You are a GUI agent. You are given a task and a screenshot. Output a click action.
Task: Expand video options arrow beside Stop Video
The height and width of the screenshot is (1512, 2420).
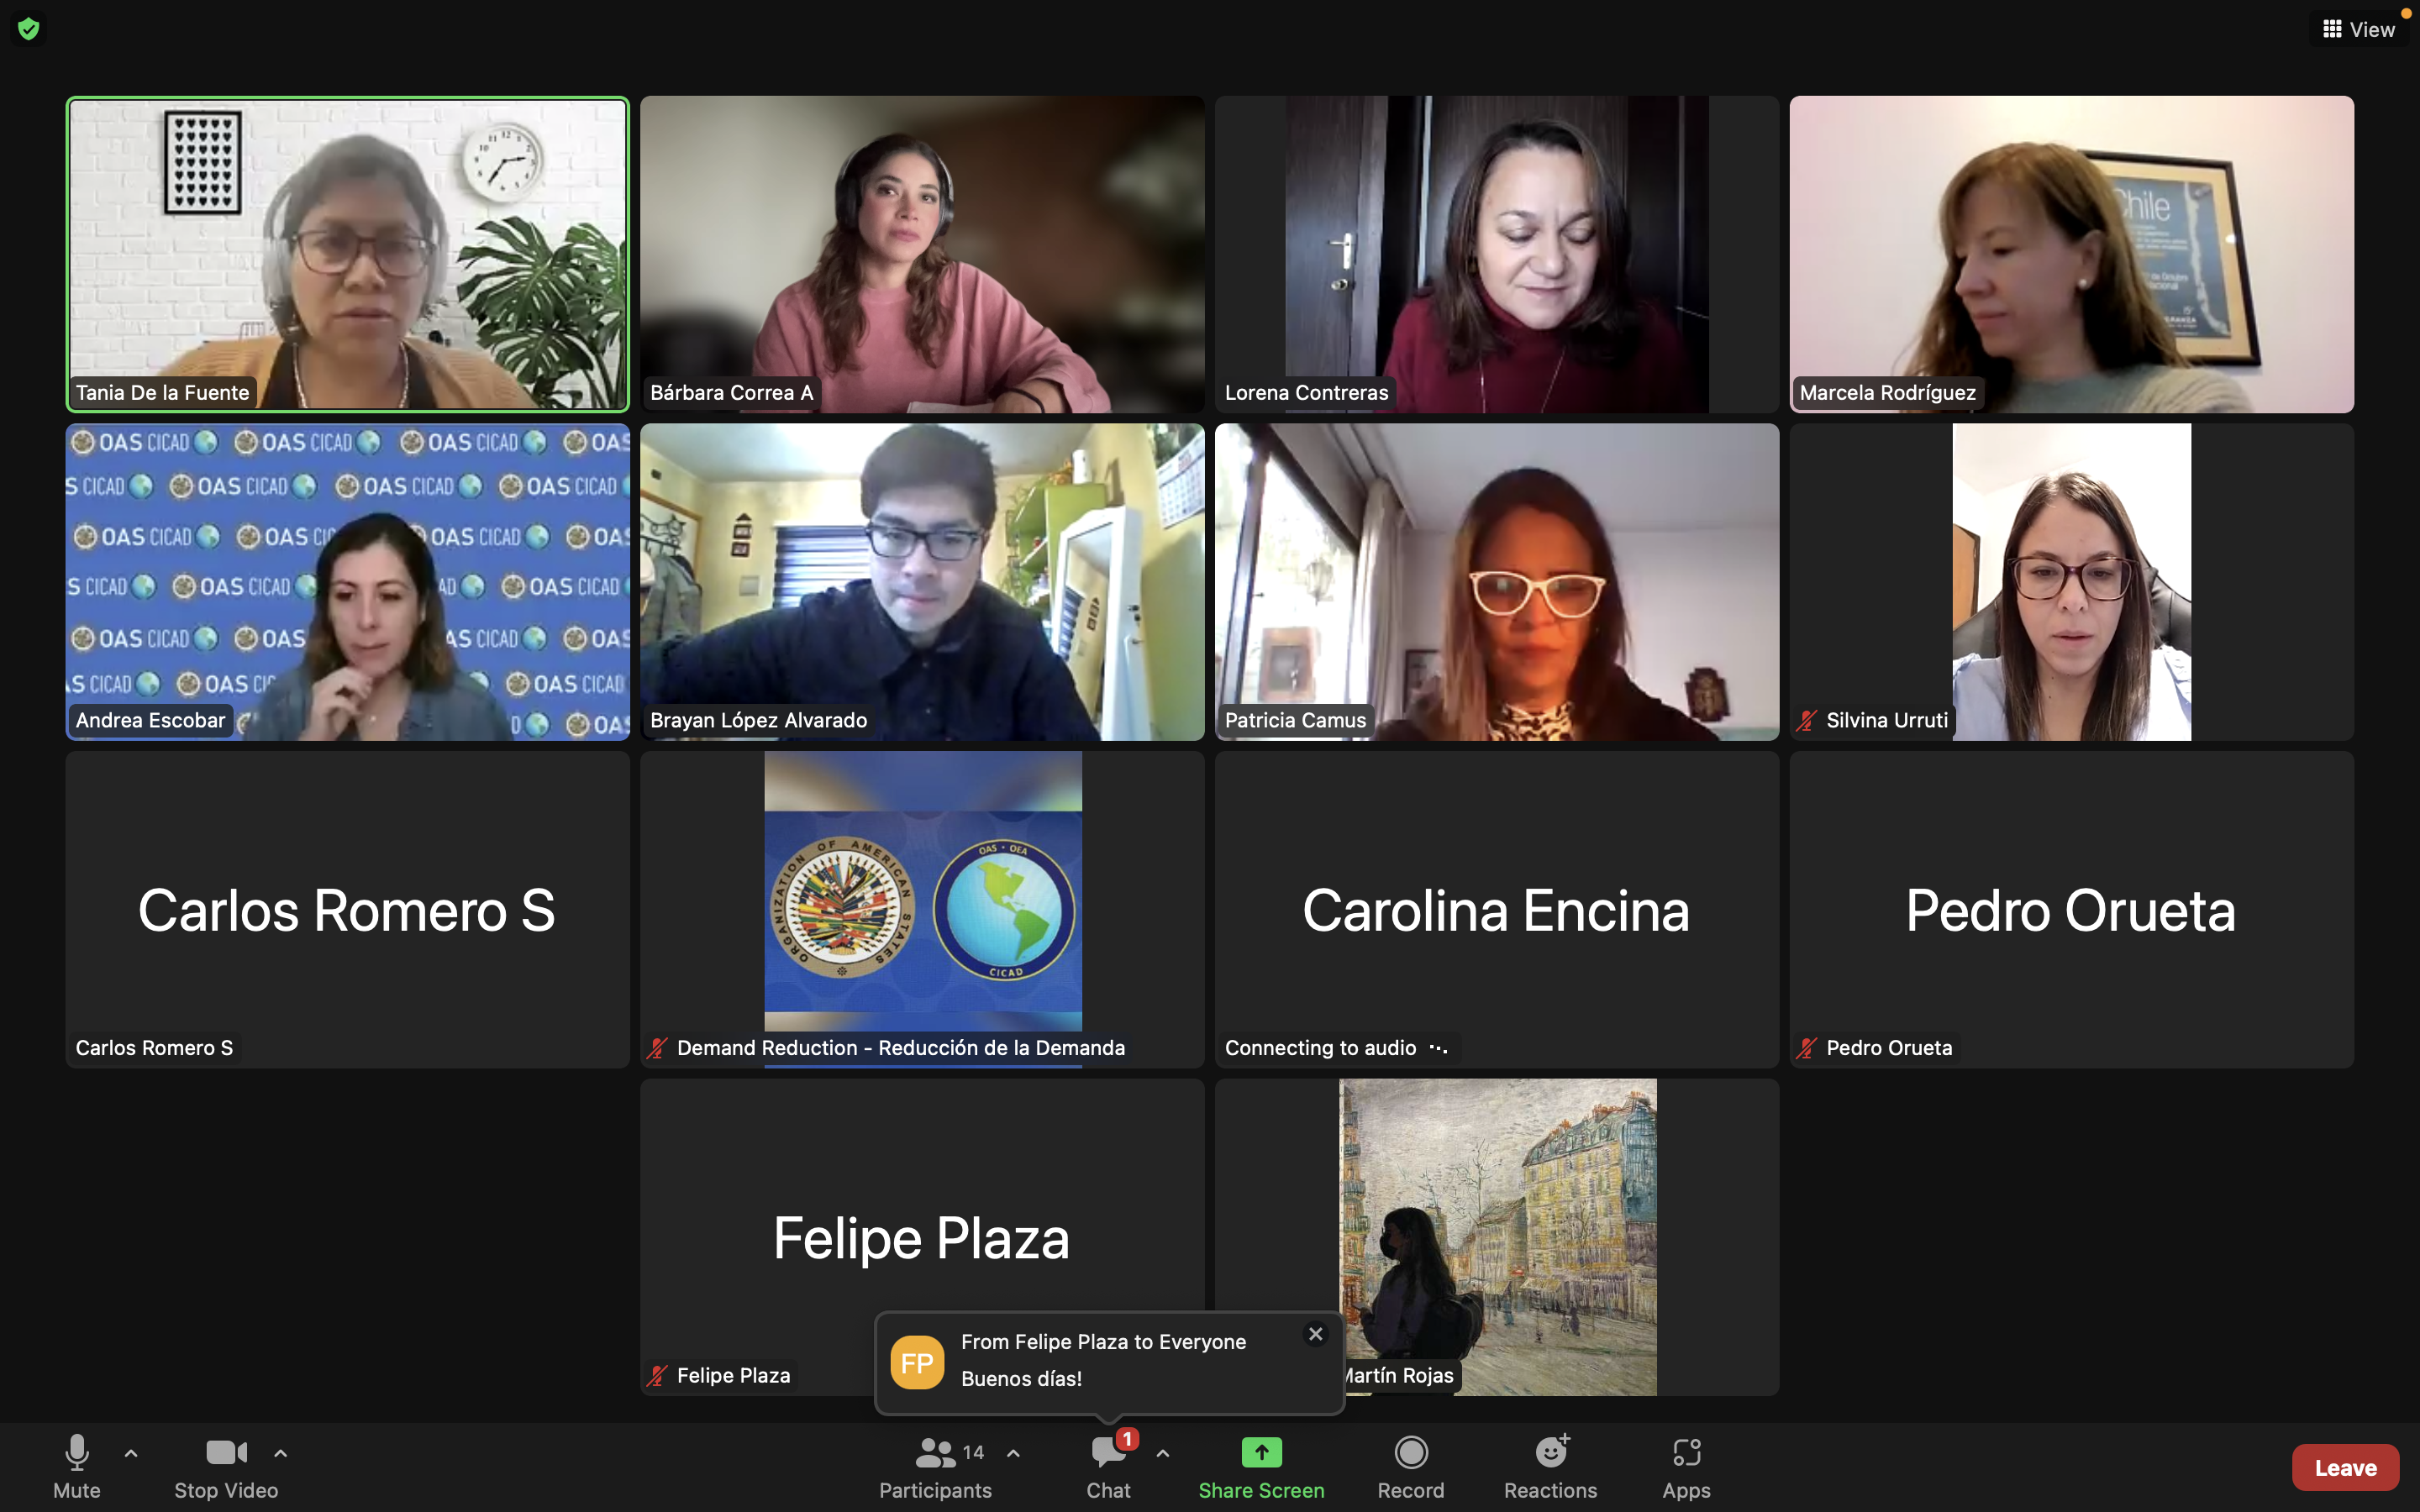coord(281,1453)
